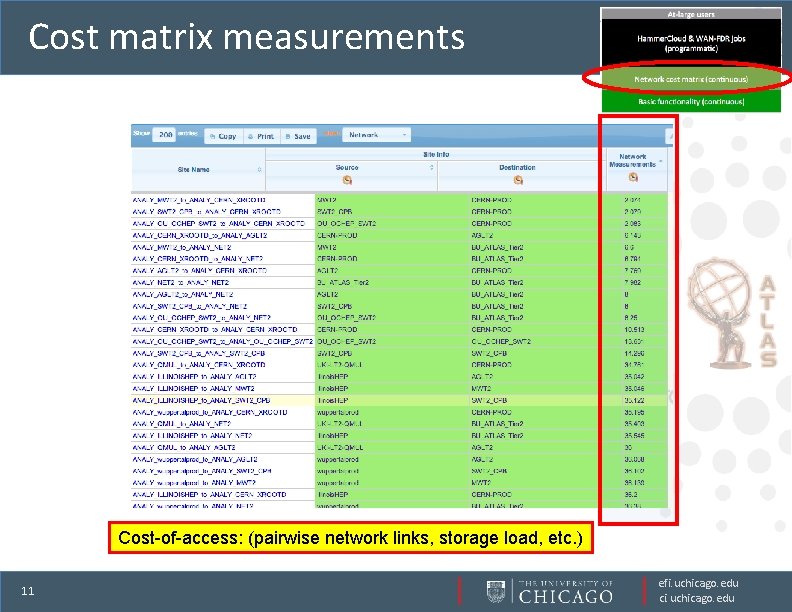The width and height of the screenshot is (792, 612).
Task: Click HammerCloud & WAN-FDR jobs box
Action: [691, 43]
